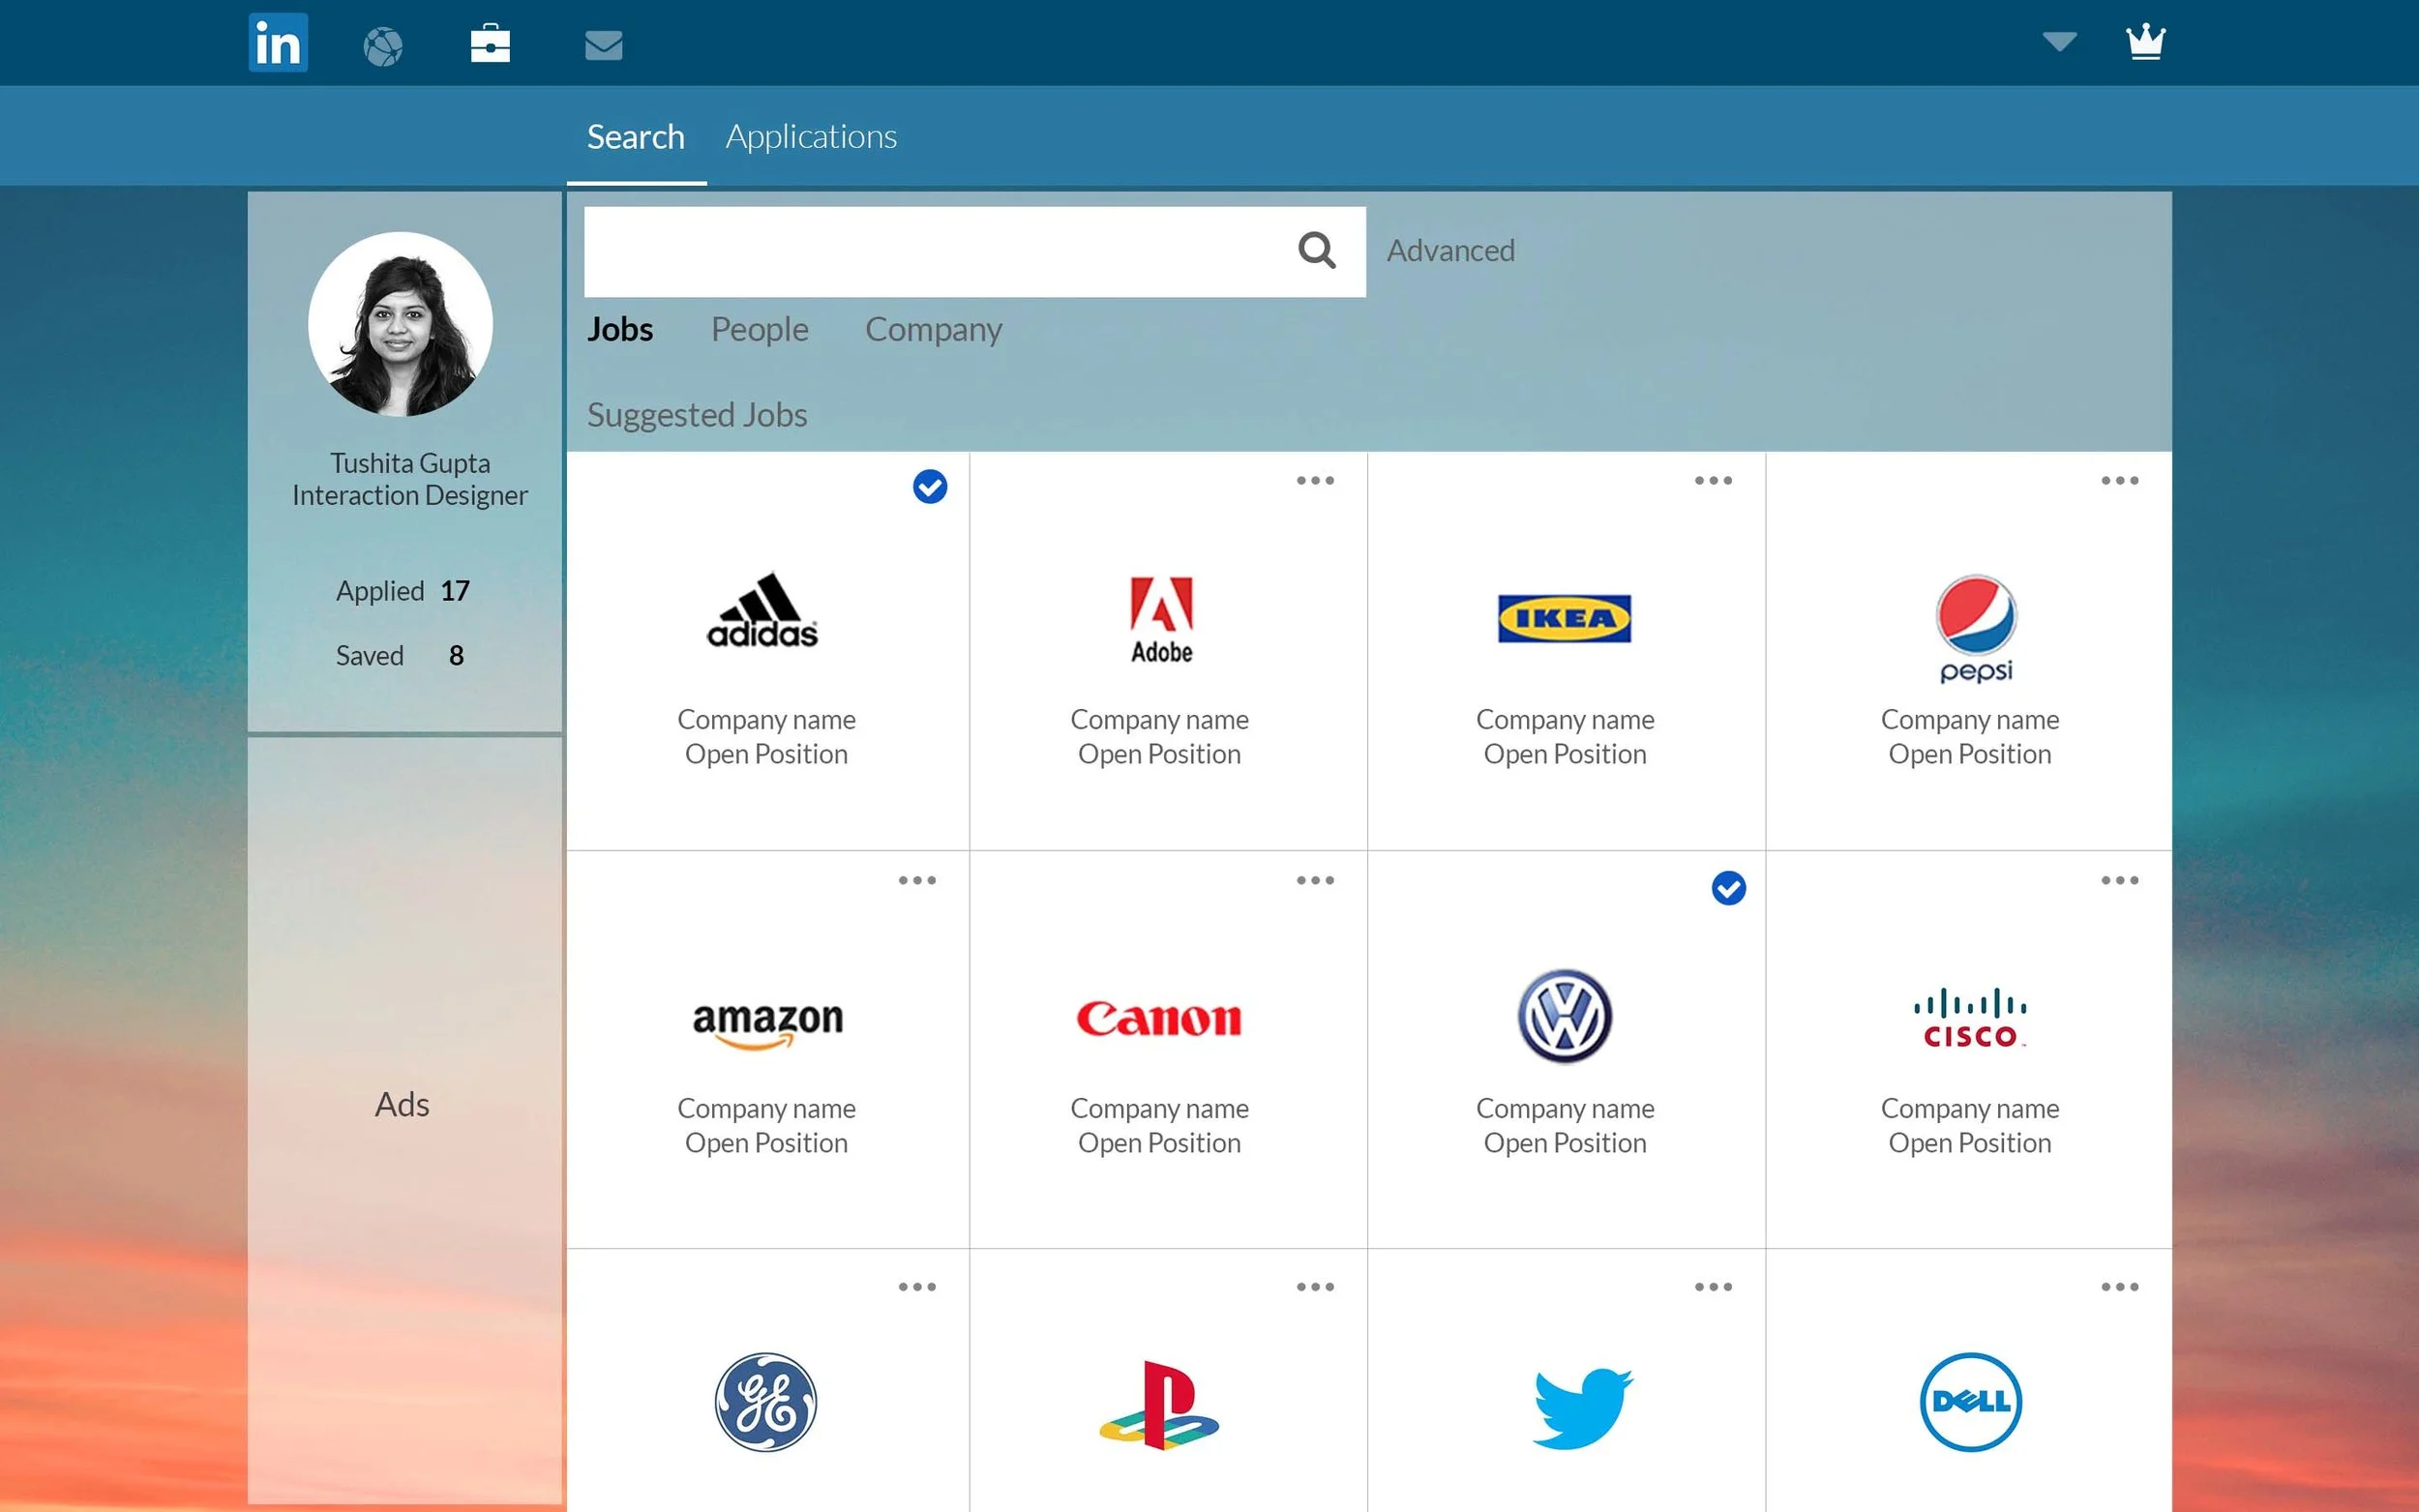Open the three-dots menu on Amazon card
This screenshot has width=2419, height=1512.
point(916,881)
